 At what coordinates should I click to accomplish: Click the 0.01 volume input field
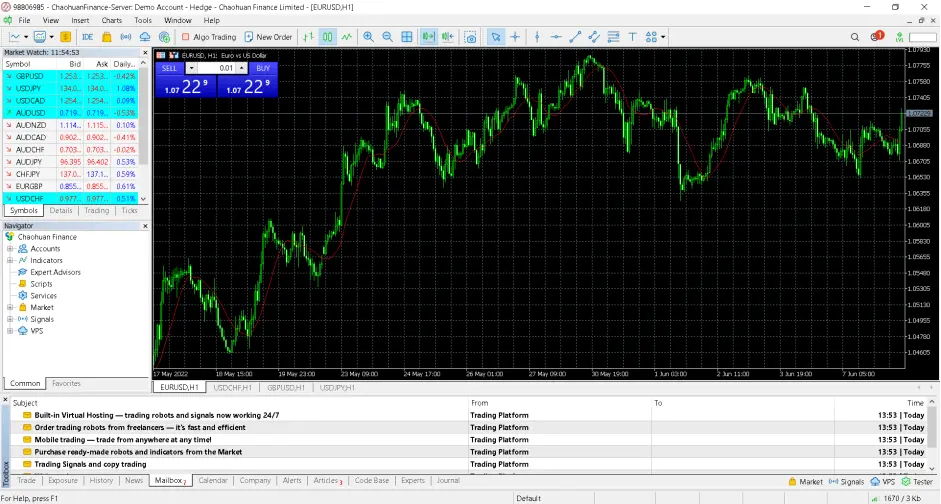tap(217, 68)
